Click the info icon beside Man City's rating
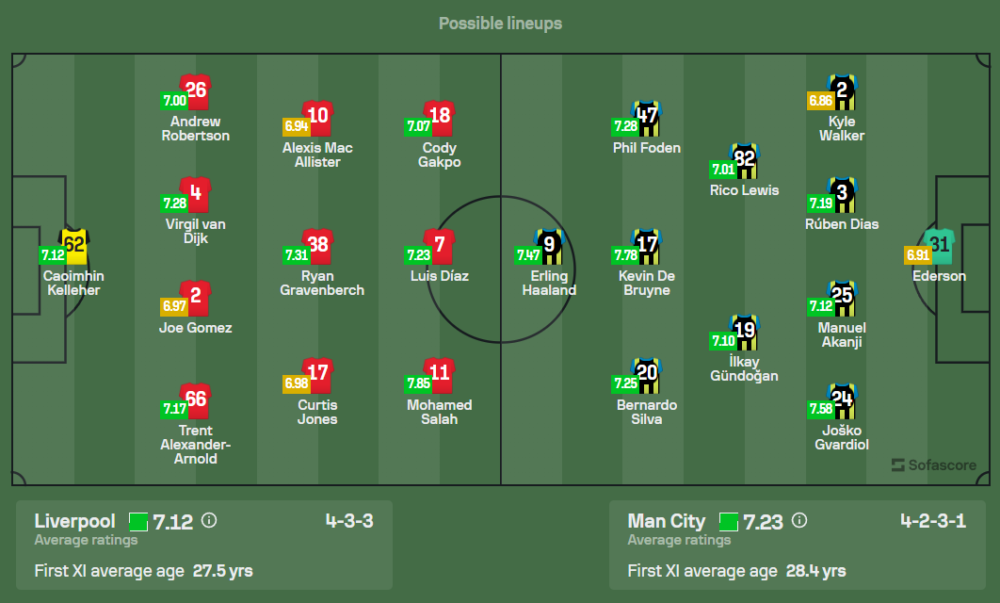Screen dimensions: 1000x603 click(798, 521)
